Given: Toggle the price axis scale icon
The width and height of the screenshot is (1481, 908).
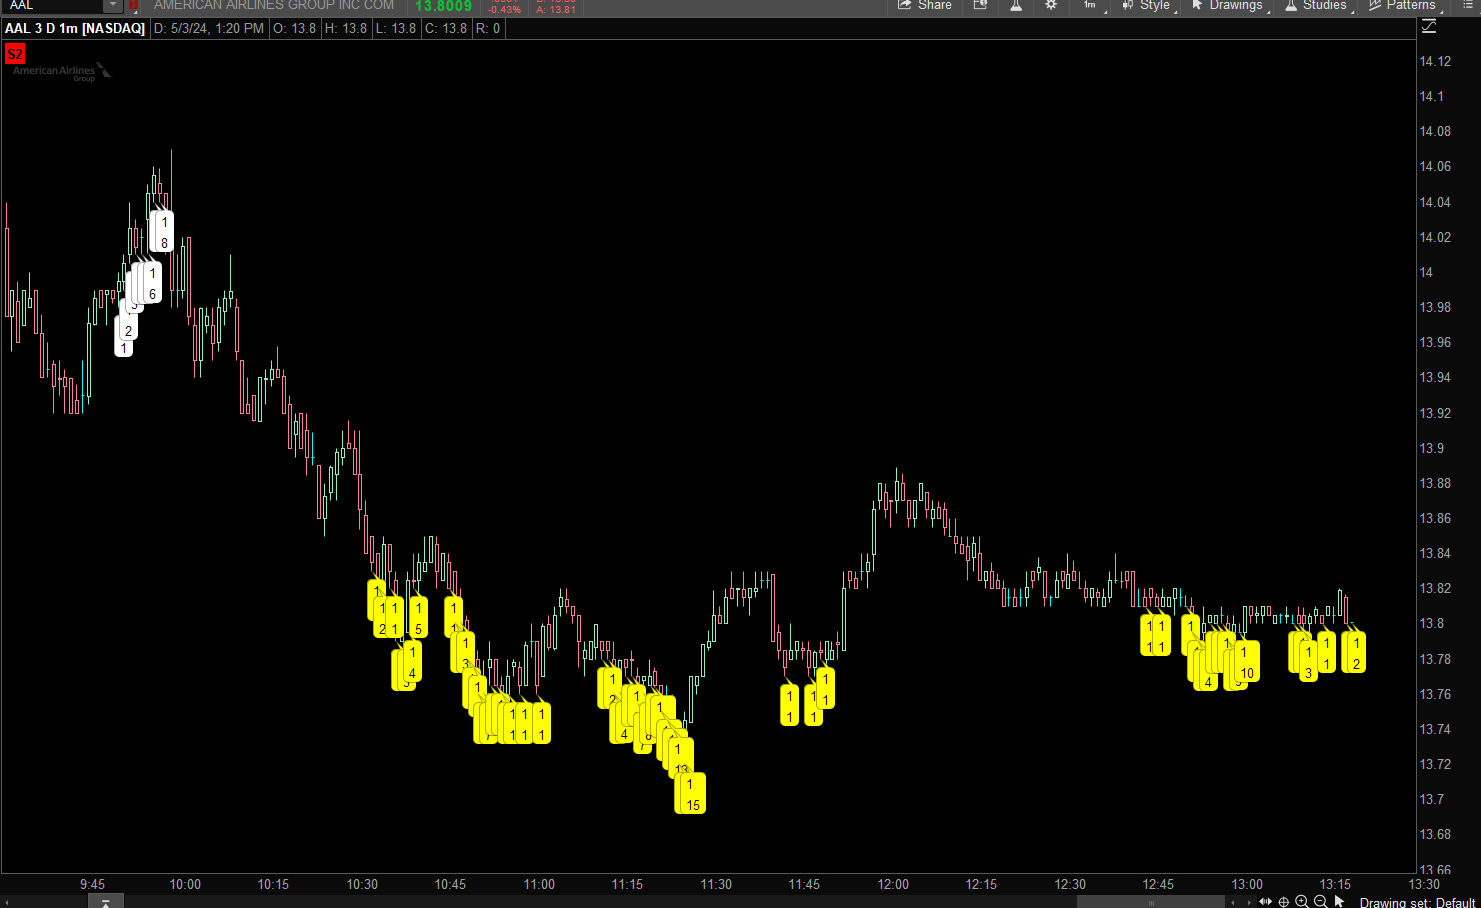Looking at the screenshot, I should coord(1429,27).
